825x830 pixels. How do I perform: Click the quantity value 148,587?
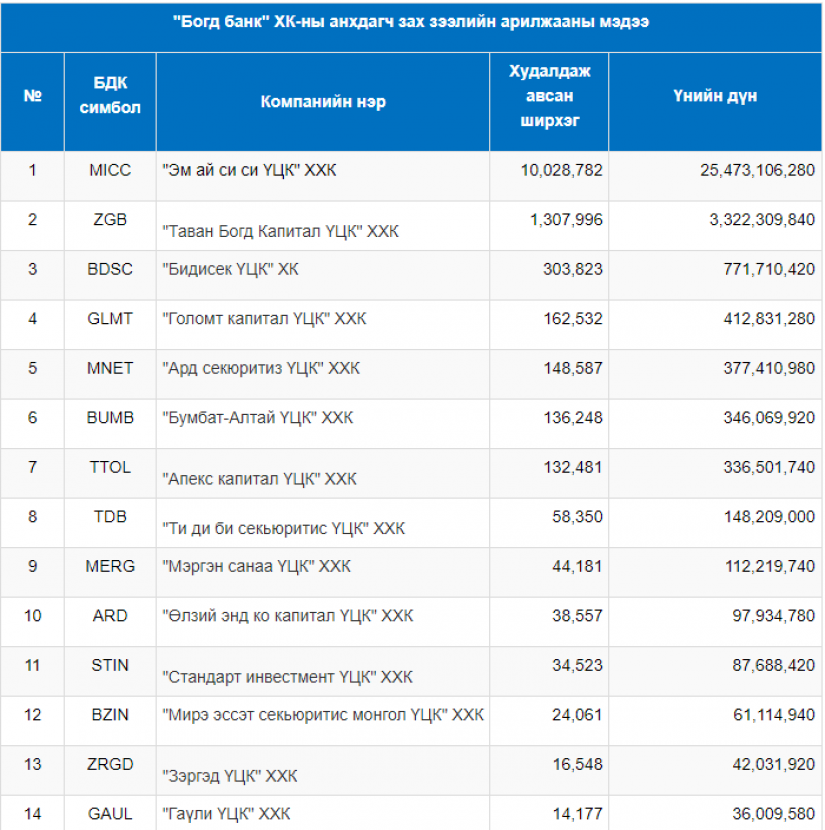(x=573, y=368)
